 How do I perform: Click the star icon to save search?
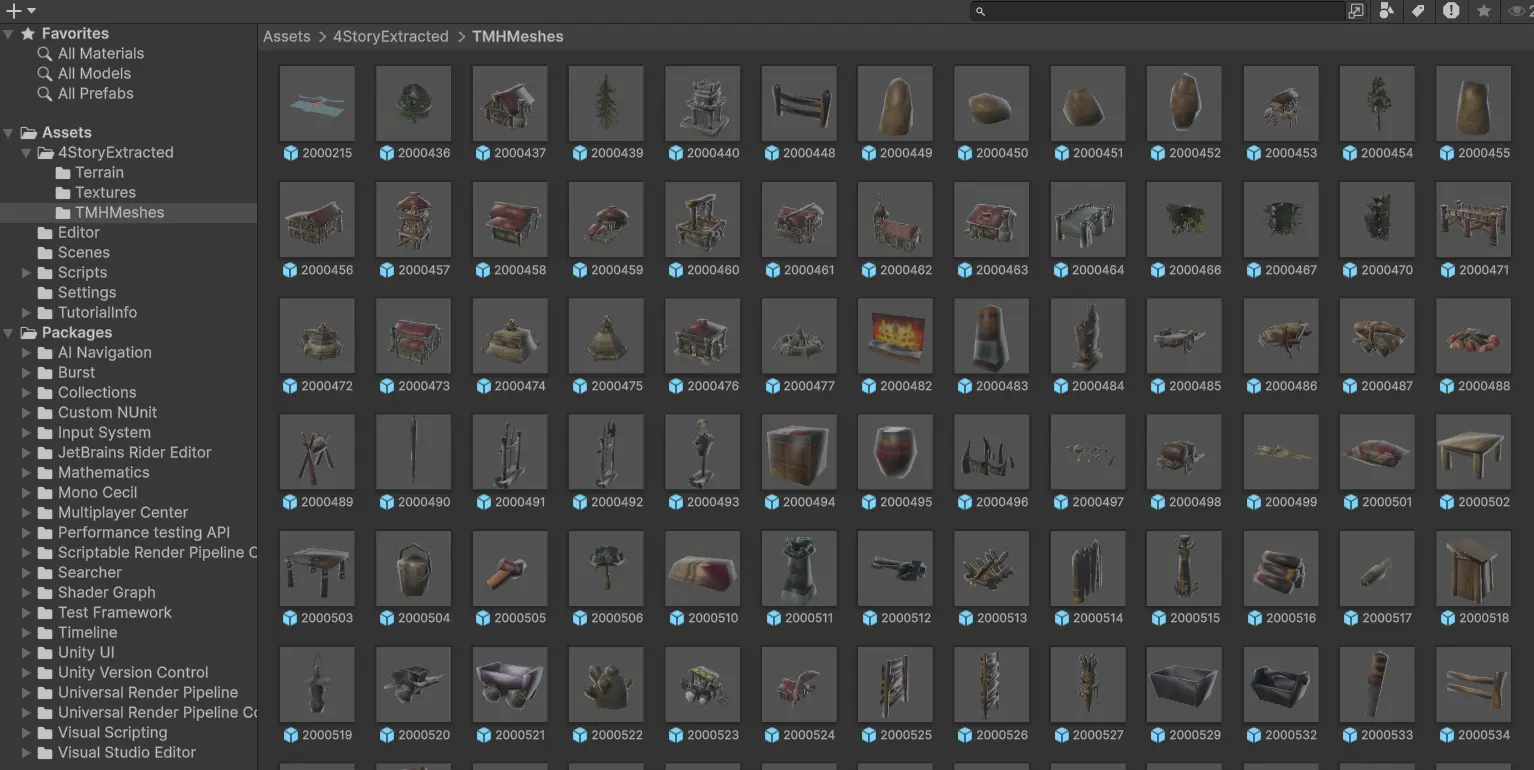point(1484,11)
